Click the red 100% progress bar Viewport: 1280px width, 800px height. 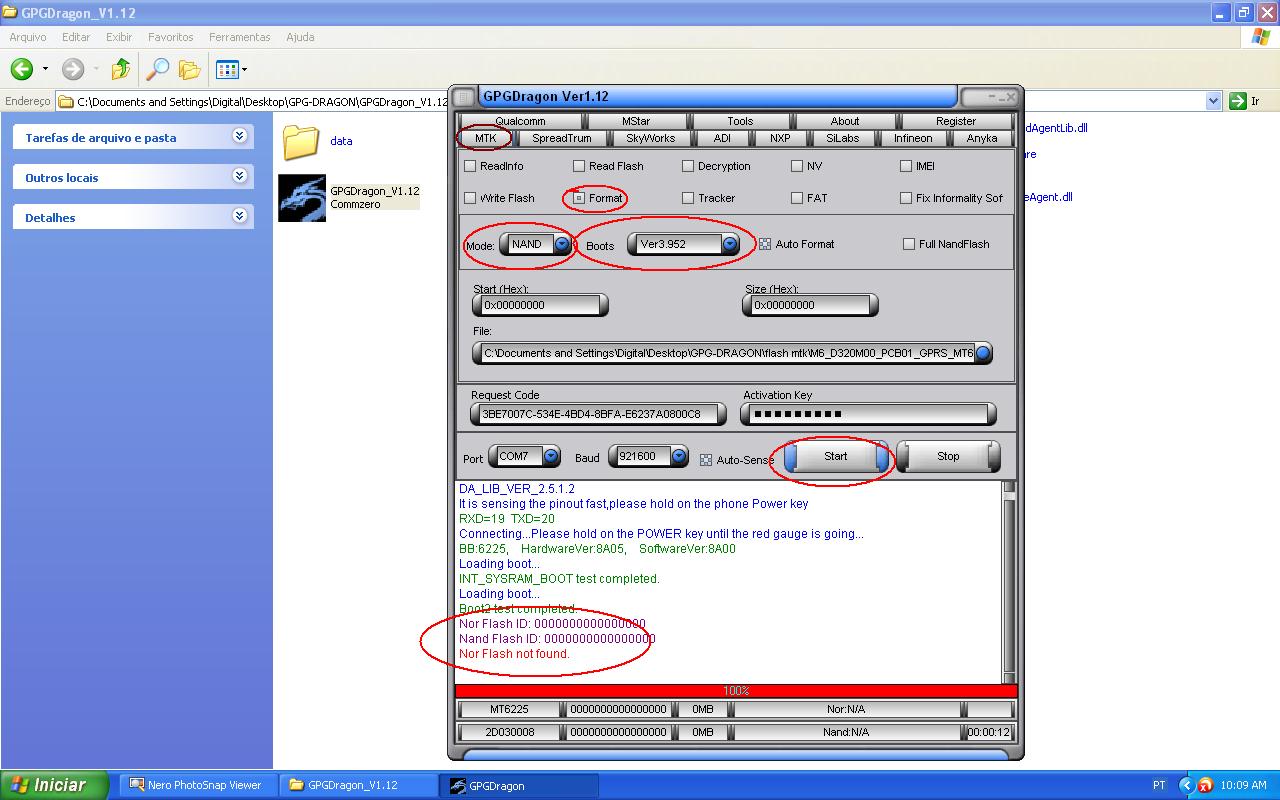pyautogui.click(x=736, y=691)
